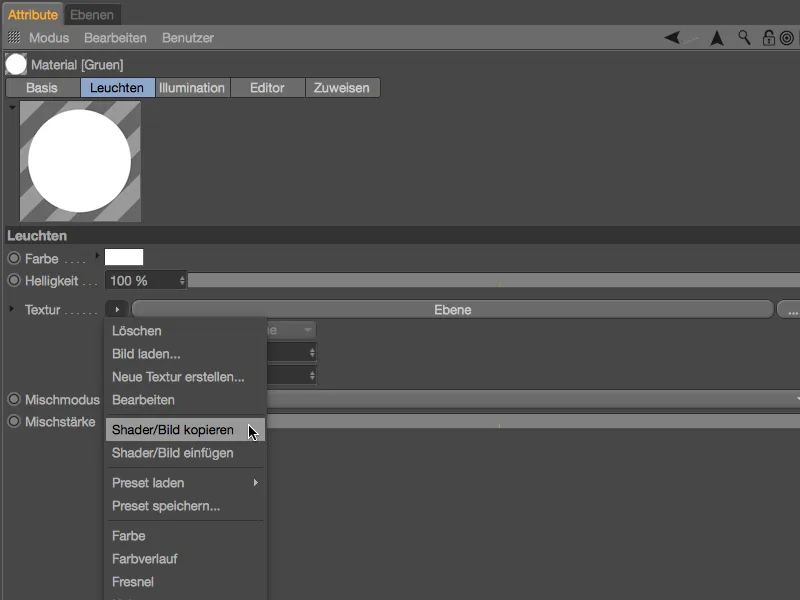
Task: Expand the Farbe color triangle
Action: 97,255
